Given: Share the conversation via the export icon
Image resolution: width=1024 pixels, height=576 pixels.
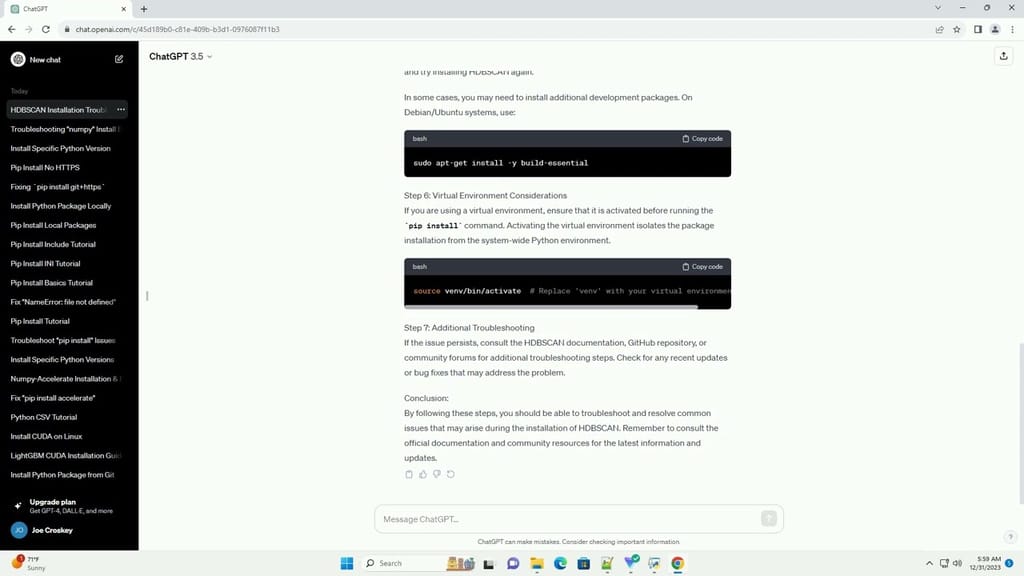Looking at the screenshot, I should (1003, 57).
